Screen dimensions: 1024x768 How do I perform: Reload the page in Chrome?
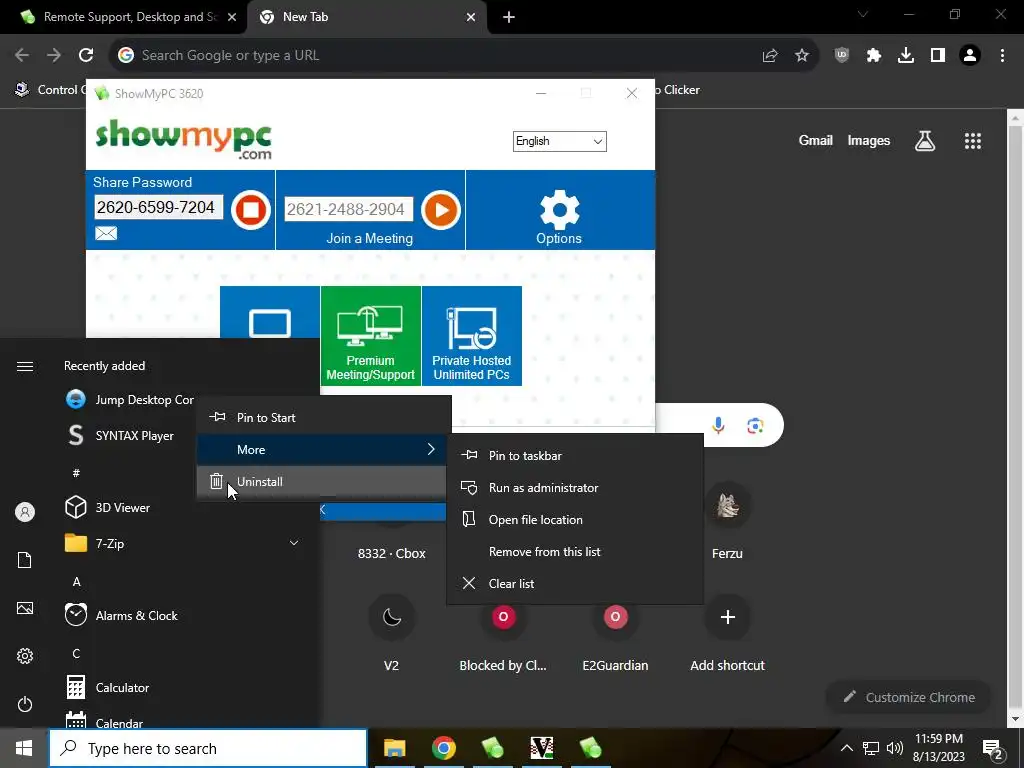(x=86, y=56)
